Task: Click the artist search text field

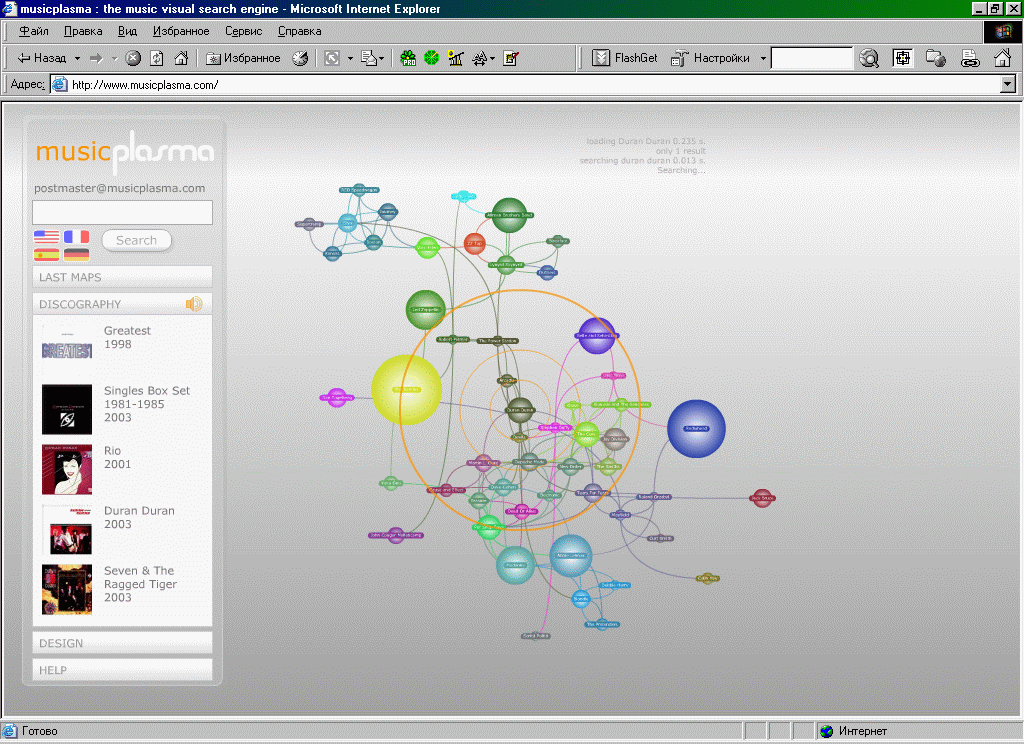Action: point(122,212)
